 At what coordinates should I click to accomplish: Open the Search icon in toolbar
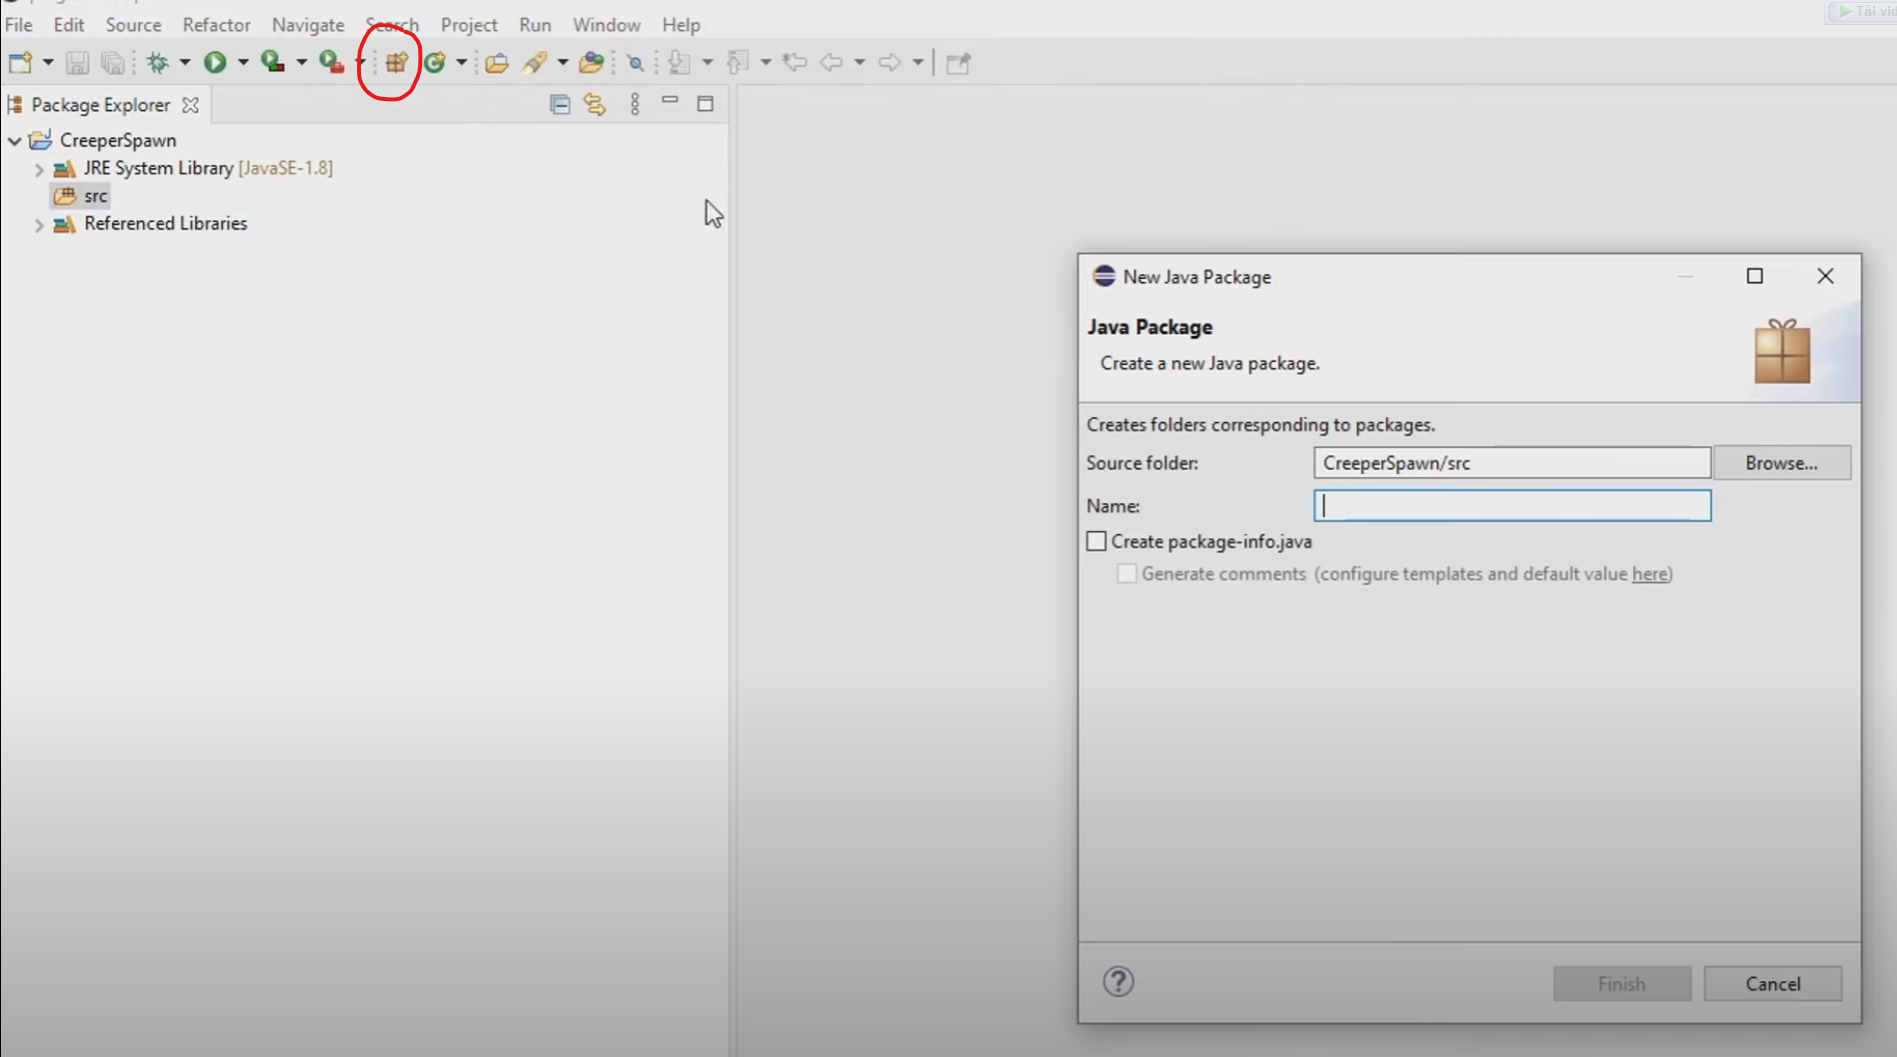[x=636, y=61]
